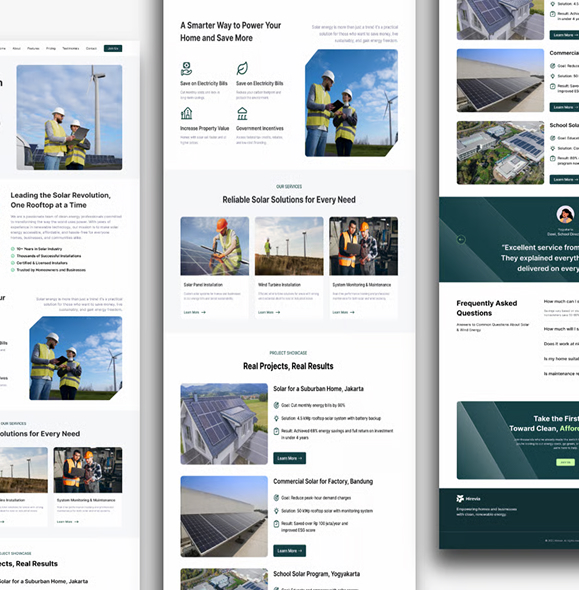Click the Government Incentives building icon
Image resolution: width=579 pixels, height=590 pixels.
(x=242, y=113)
